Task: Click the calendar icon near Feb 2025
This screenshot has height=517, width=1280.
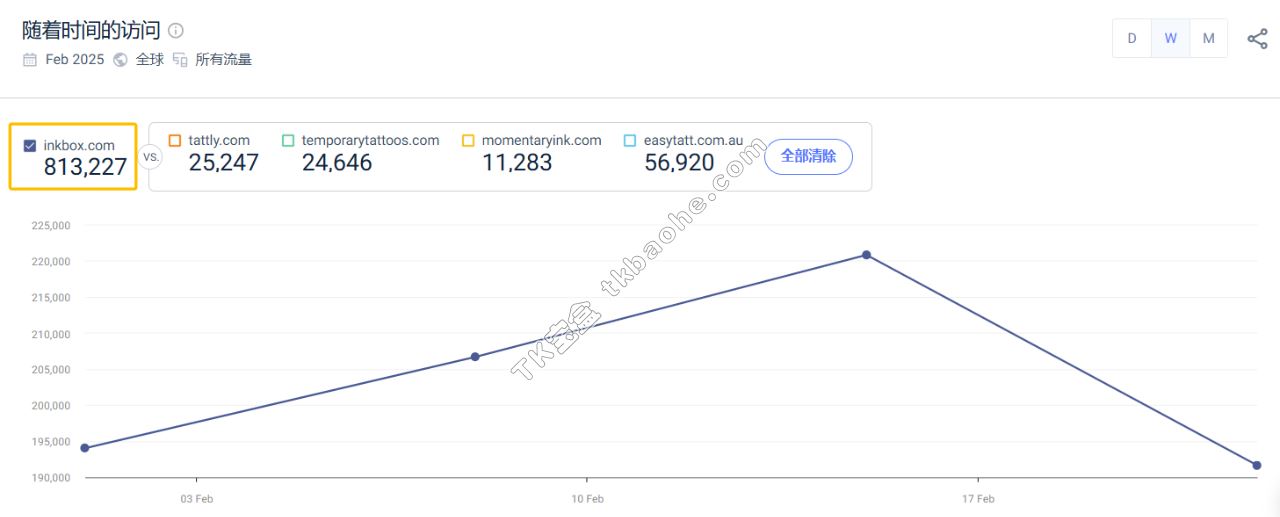Action: [x=30, y=60]
